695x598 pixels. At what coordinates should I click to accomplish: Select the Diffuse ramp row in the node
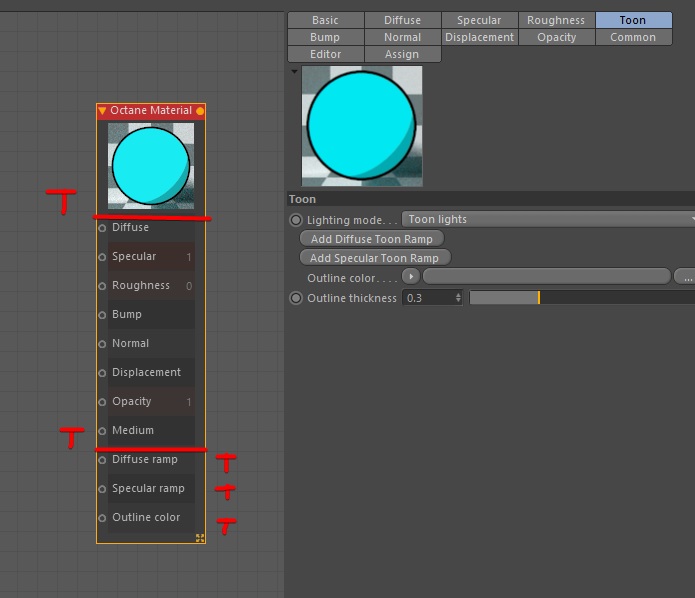coord(151,460)
